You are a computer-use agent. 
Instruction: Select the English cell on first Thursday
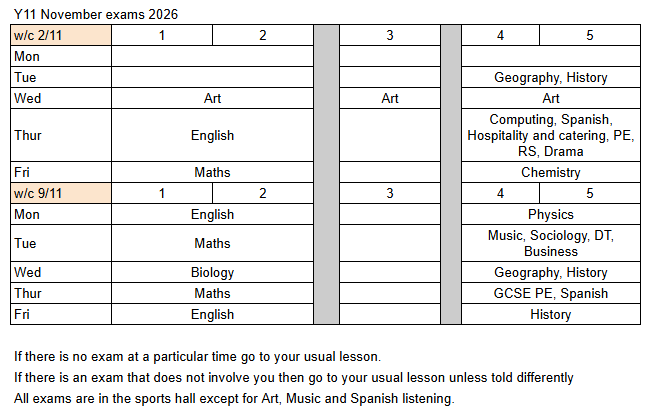[x=212, y=135]
